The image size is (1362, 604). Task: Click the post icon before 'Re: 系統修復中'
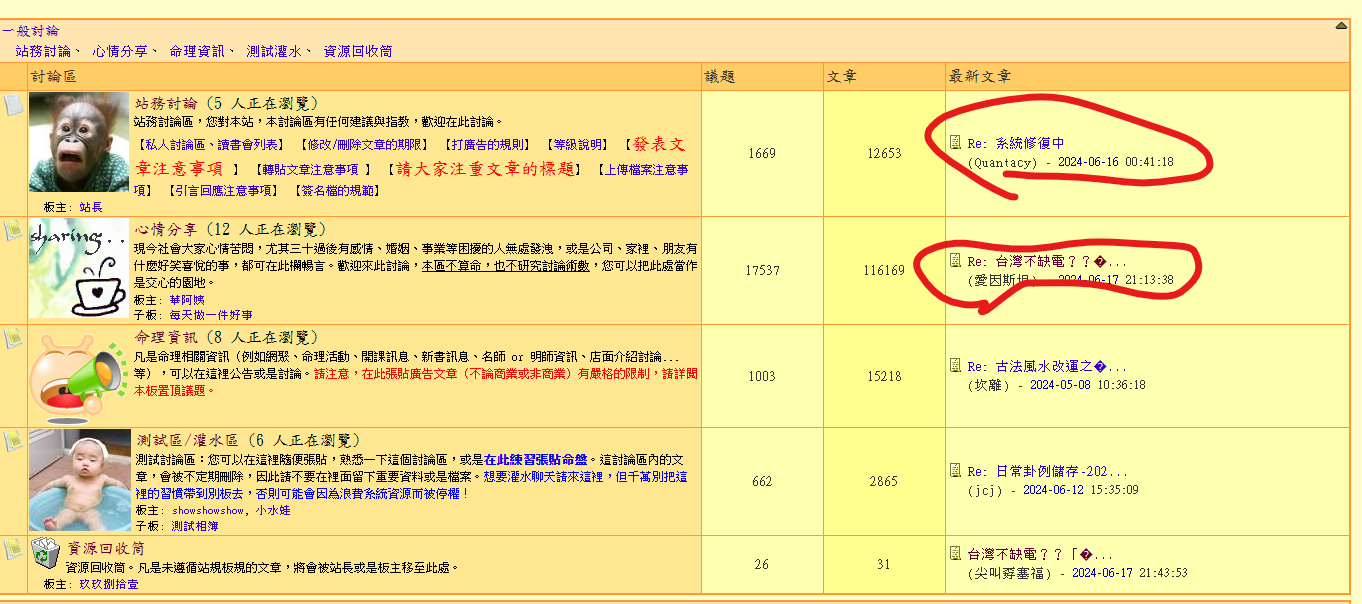click(955, 143)
